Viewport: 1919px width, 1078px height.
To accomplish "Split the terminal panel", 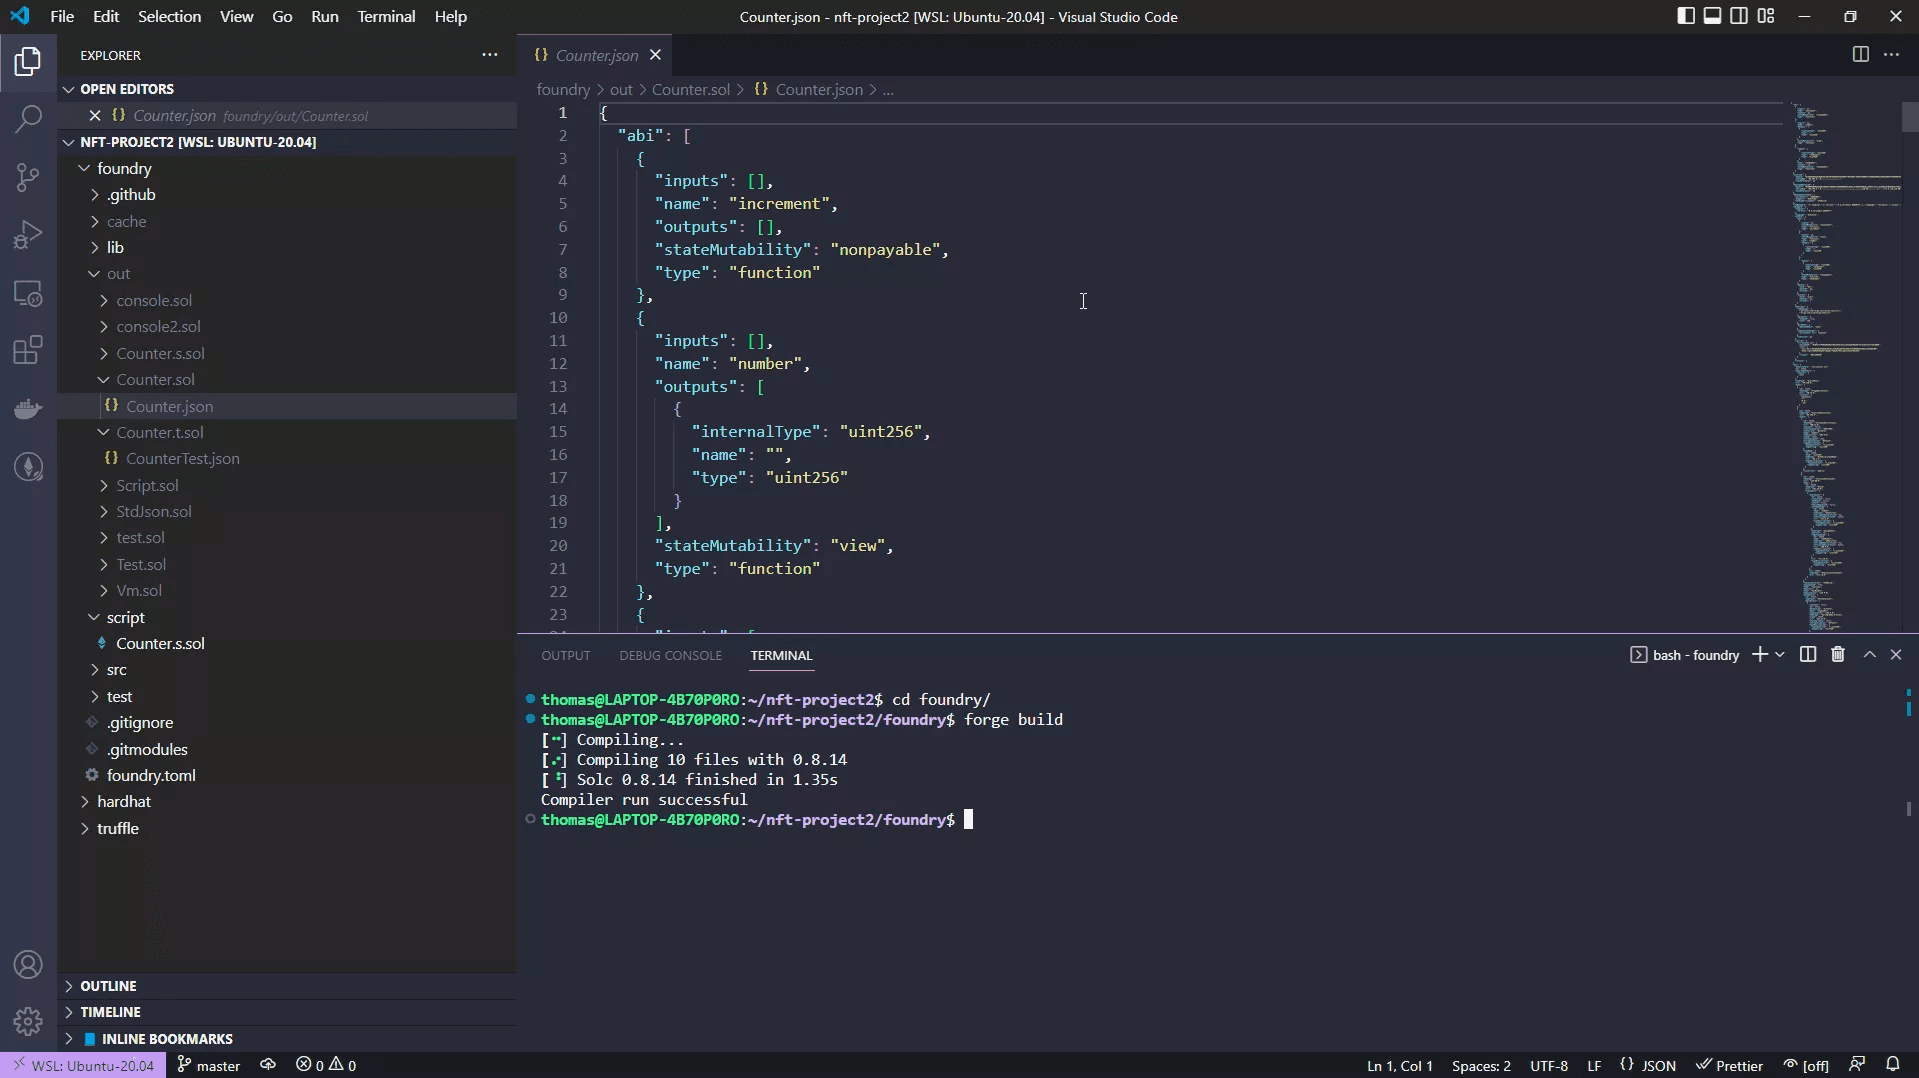I will point(1808,655).
